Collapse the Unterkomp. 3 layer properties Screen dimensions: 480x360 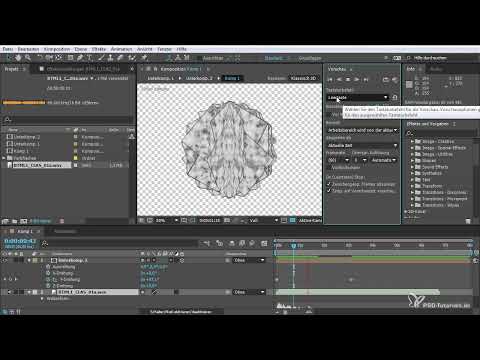29,260
